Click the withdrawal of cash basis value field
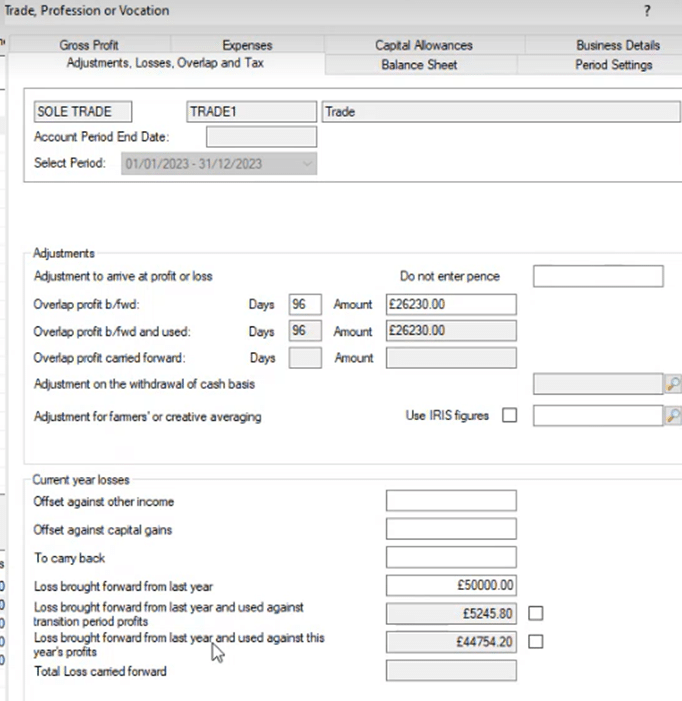 pyautogui.click(x=598, y=384)
